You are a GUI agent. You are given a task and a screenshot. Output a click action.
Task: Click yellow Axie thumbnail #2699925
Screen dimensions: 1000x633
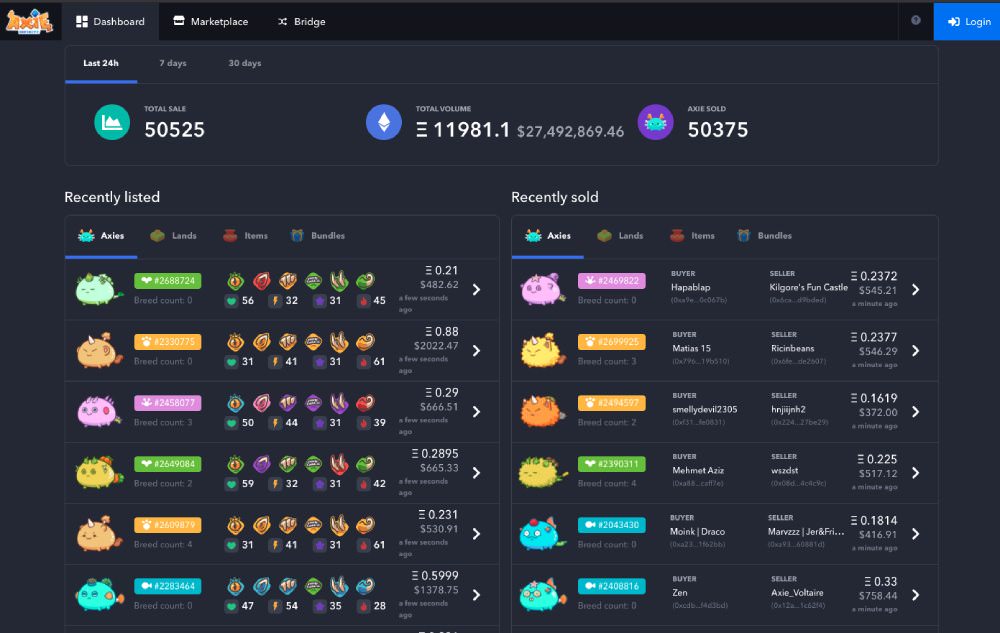pyautogui.click(x=543, y=351)
